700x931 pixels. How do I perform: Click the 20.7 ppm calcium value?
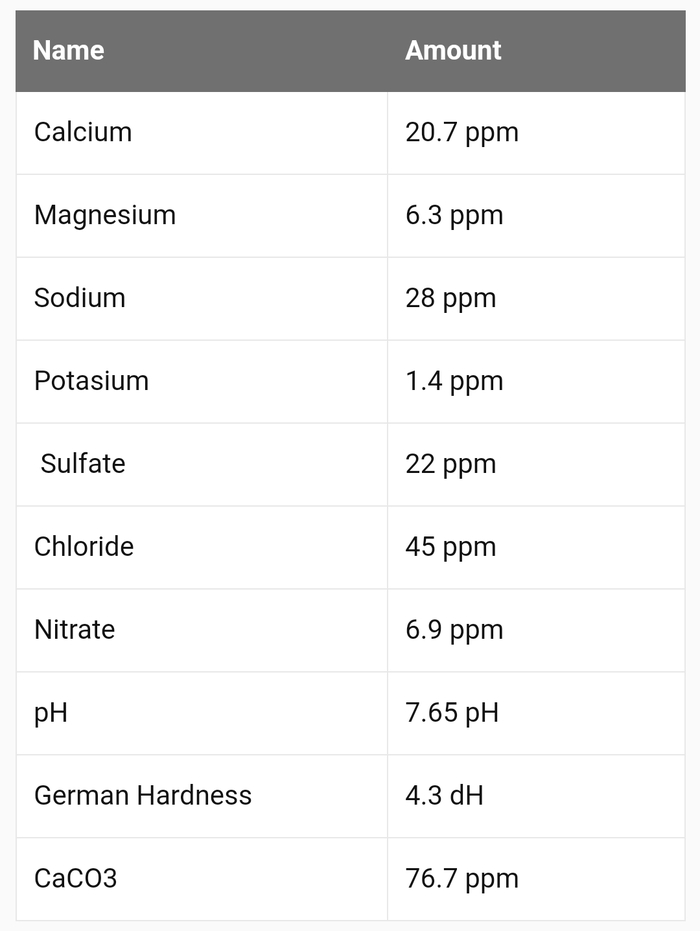462,132
